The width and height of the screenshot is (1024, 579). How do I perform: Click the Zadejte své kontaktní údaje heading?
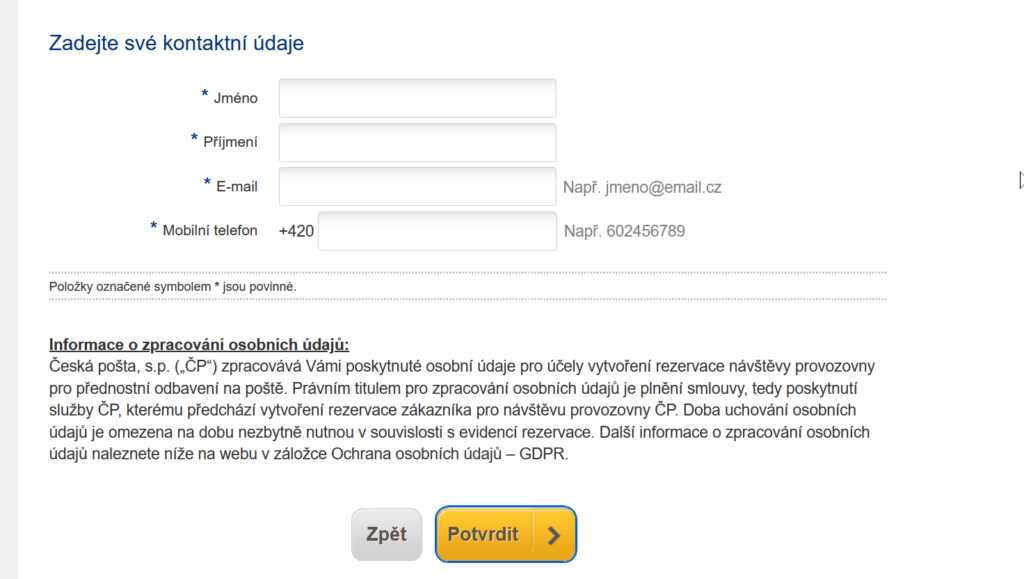[176, 43]
